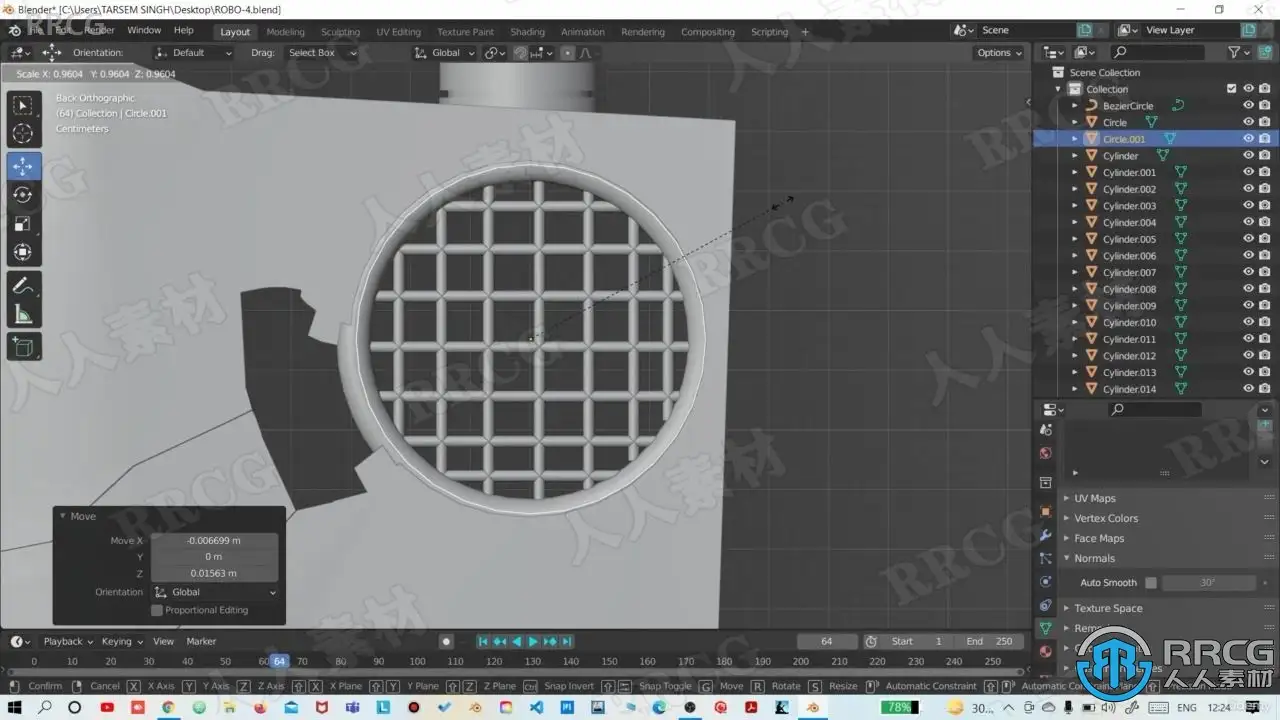This screenshot has width=1280, height=720.
Task: Open the World properties tab icon
Action: [1046, 453]
